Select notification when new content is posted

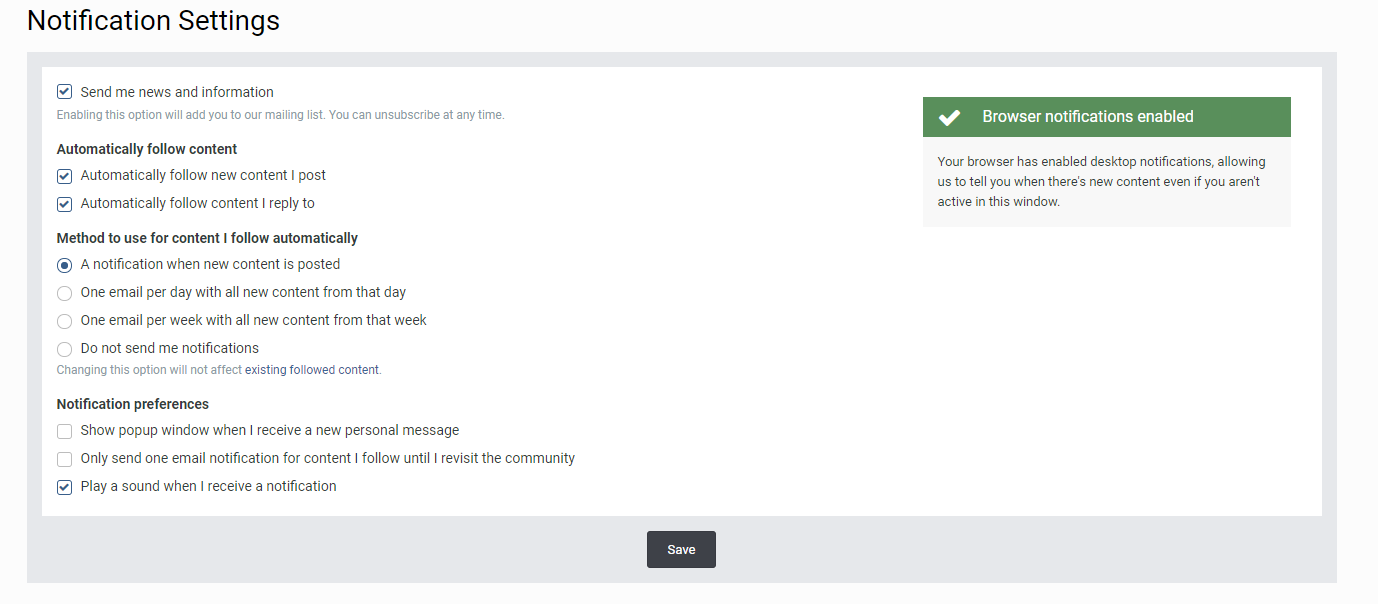(x=65, y=265)
